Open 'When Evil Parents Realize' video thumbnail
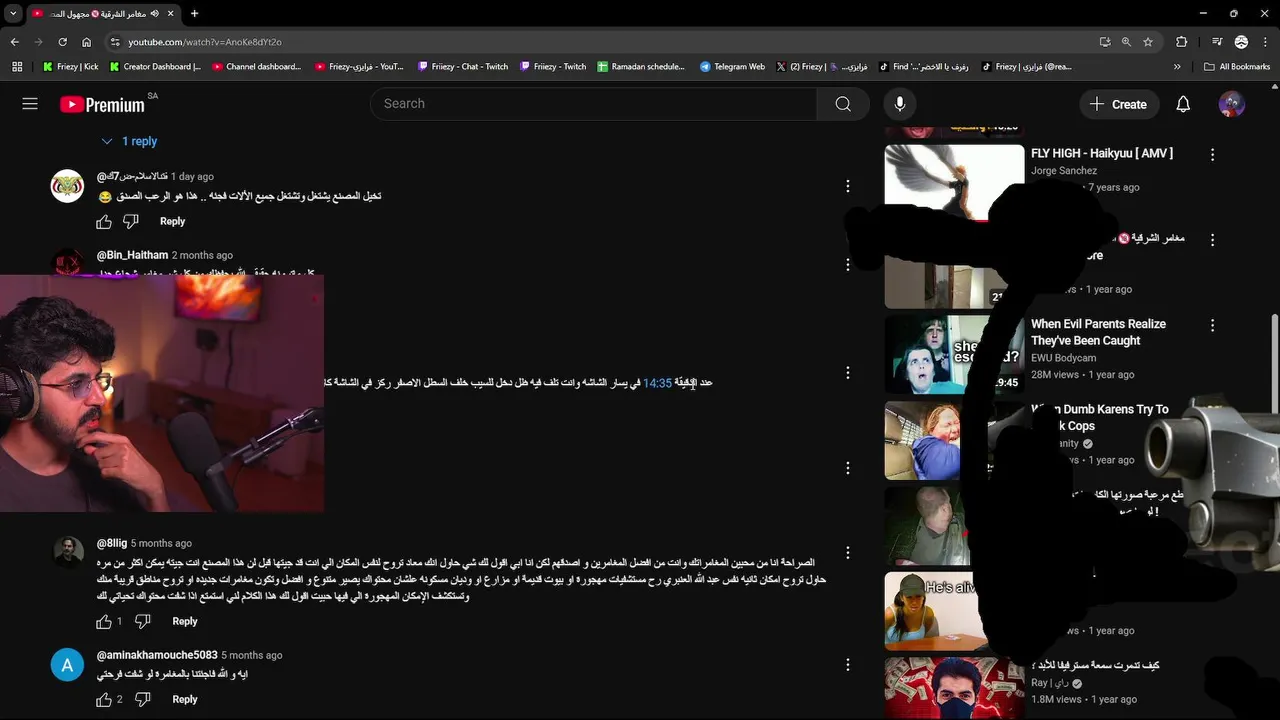The height and width of the screenshot is (720, 1280). (x=954, y=354)
